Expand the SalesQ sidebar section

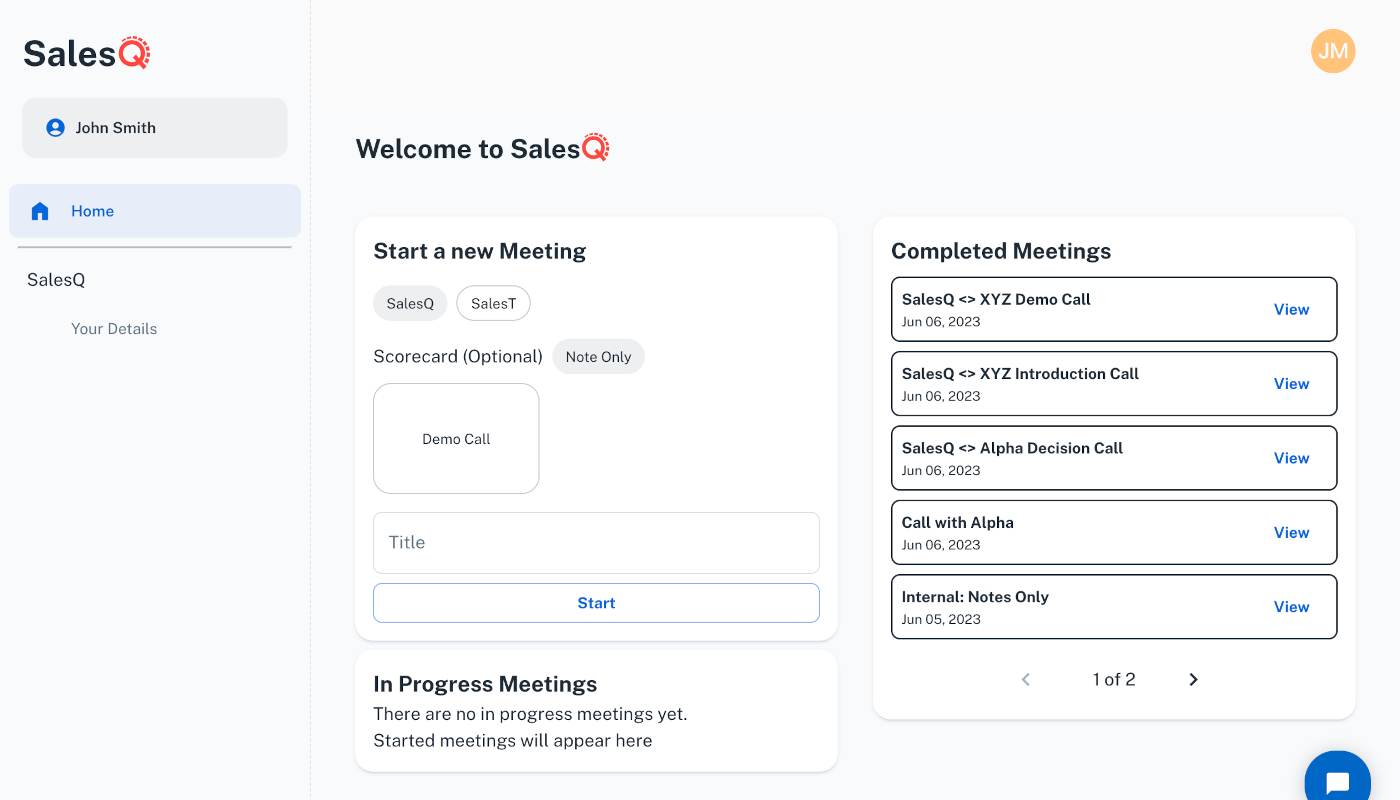pos(56,280)
